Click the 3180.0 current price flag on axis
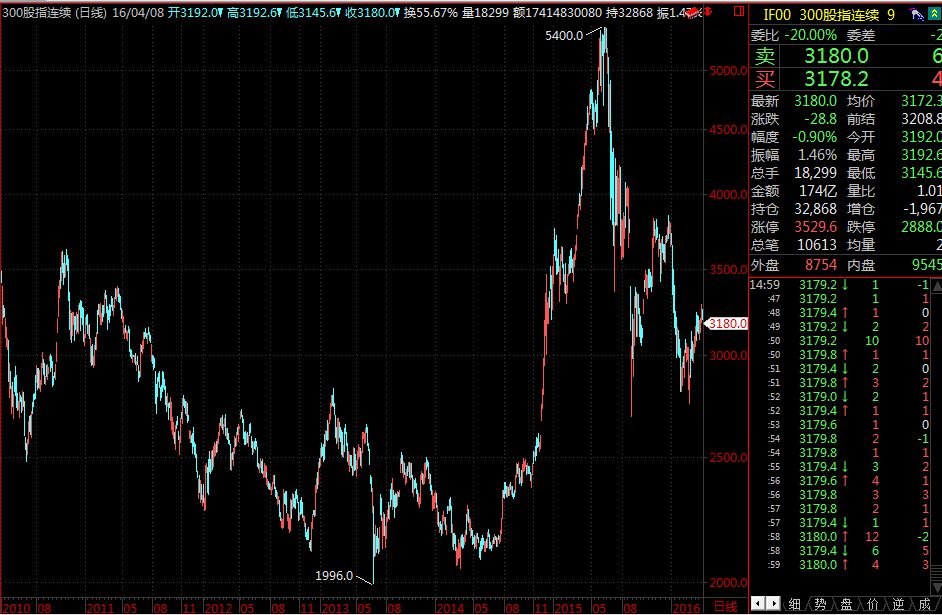 pyautogui.click(x=727, y=324)
